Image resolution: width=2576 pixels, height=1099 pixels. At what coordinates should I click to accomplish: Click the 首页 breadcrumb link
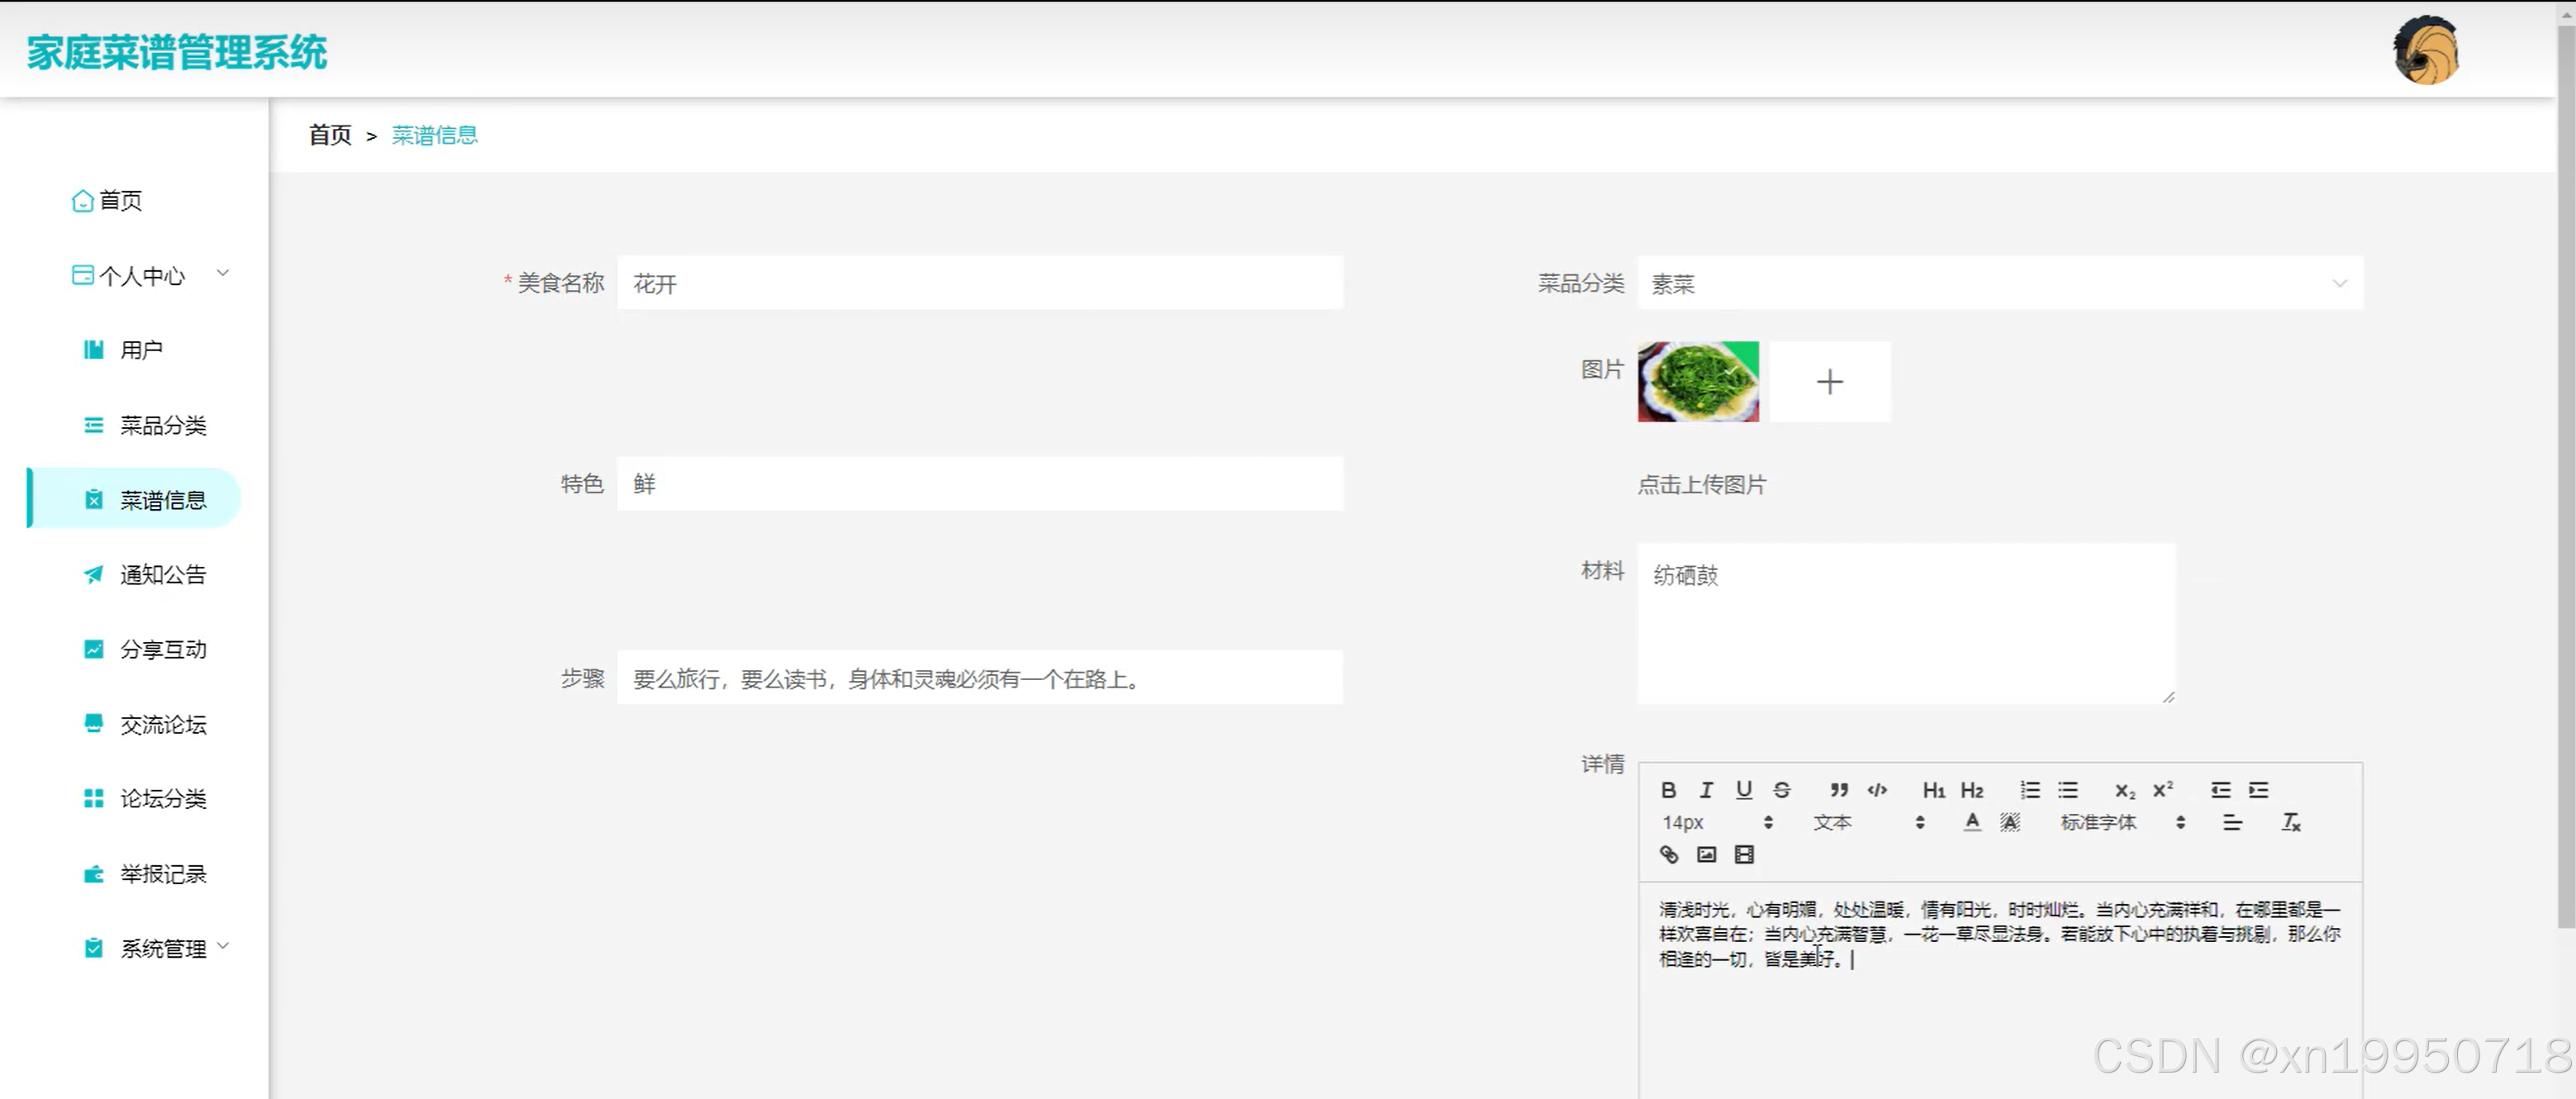(330, 135)
